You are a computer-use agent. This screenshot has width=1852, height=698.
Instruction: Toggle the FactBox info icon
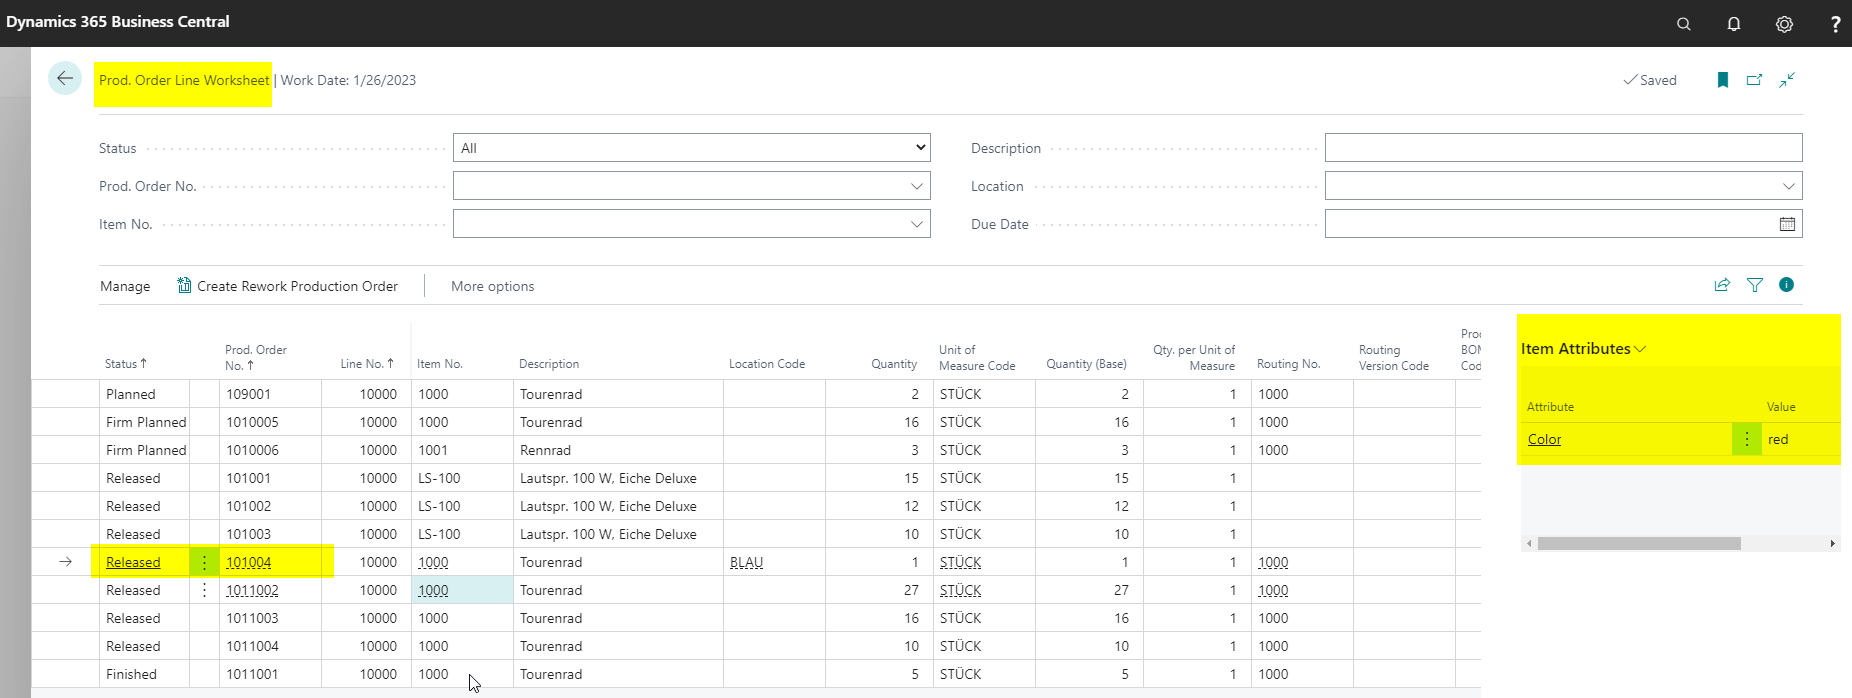pos(1787,285)
